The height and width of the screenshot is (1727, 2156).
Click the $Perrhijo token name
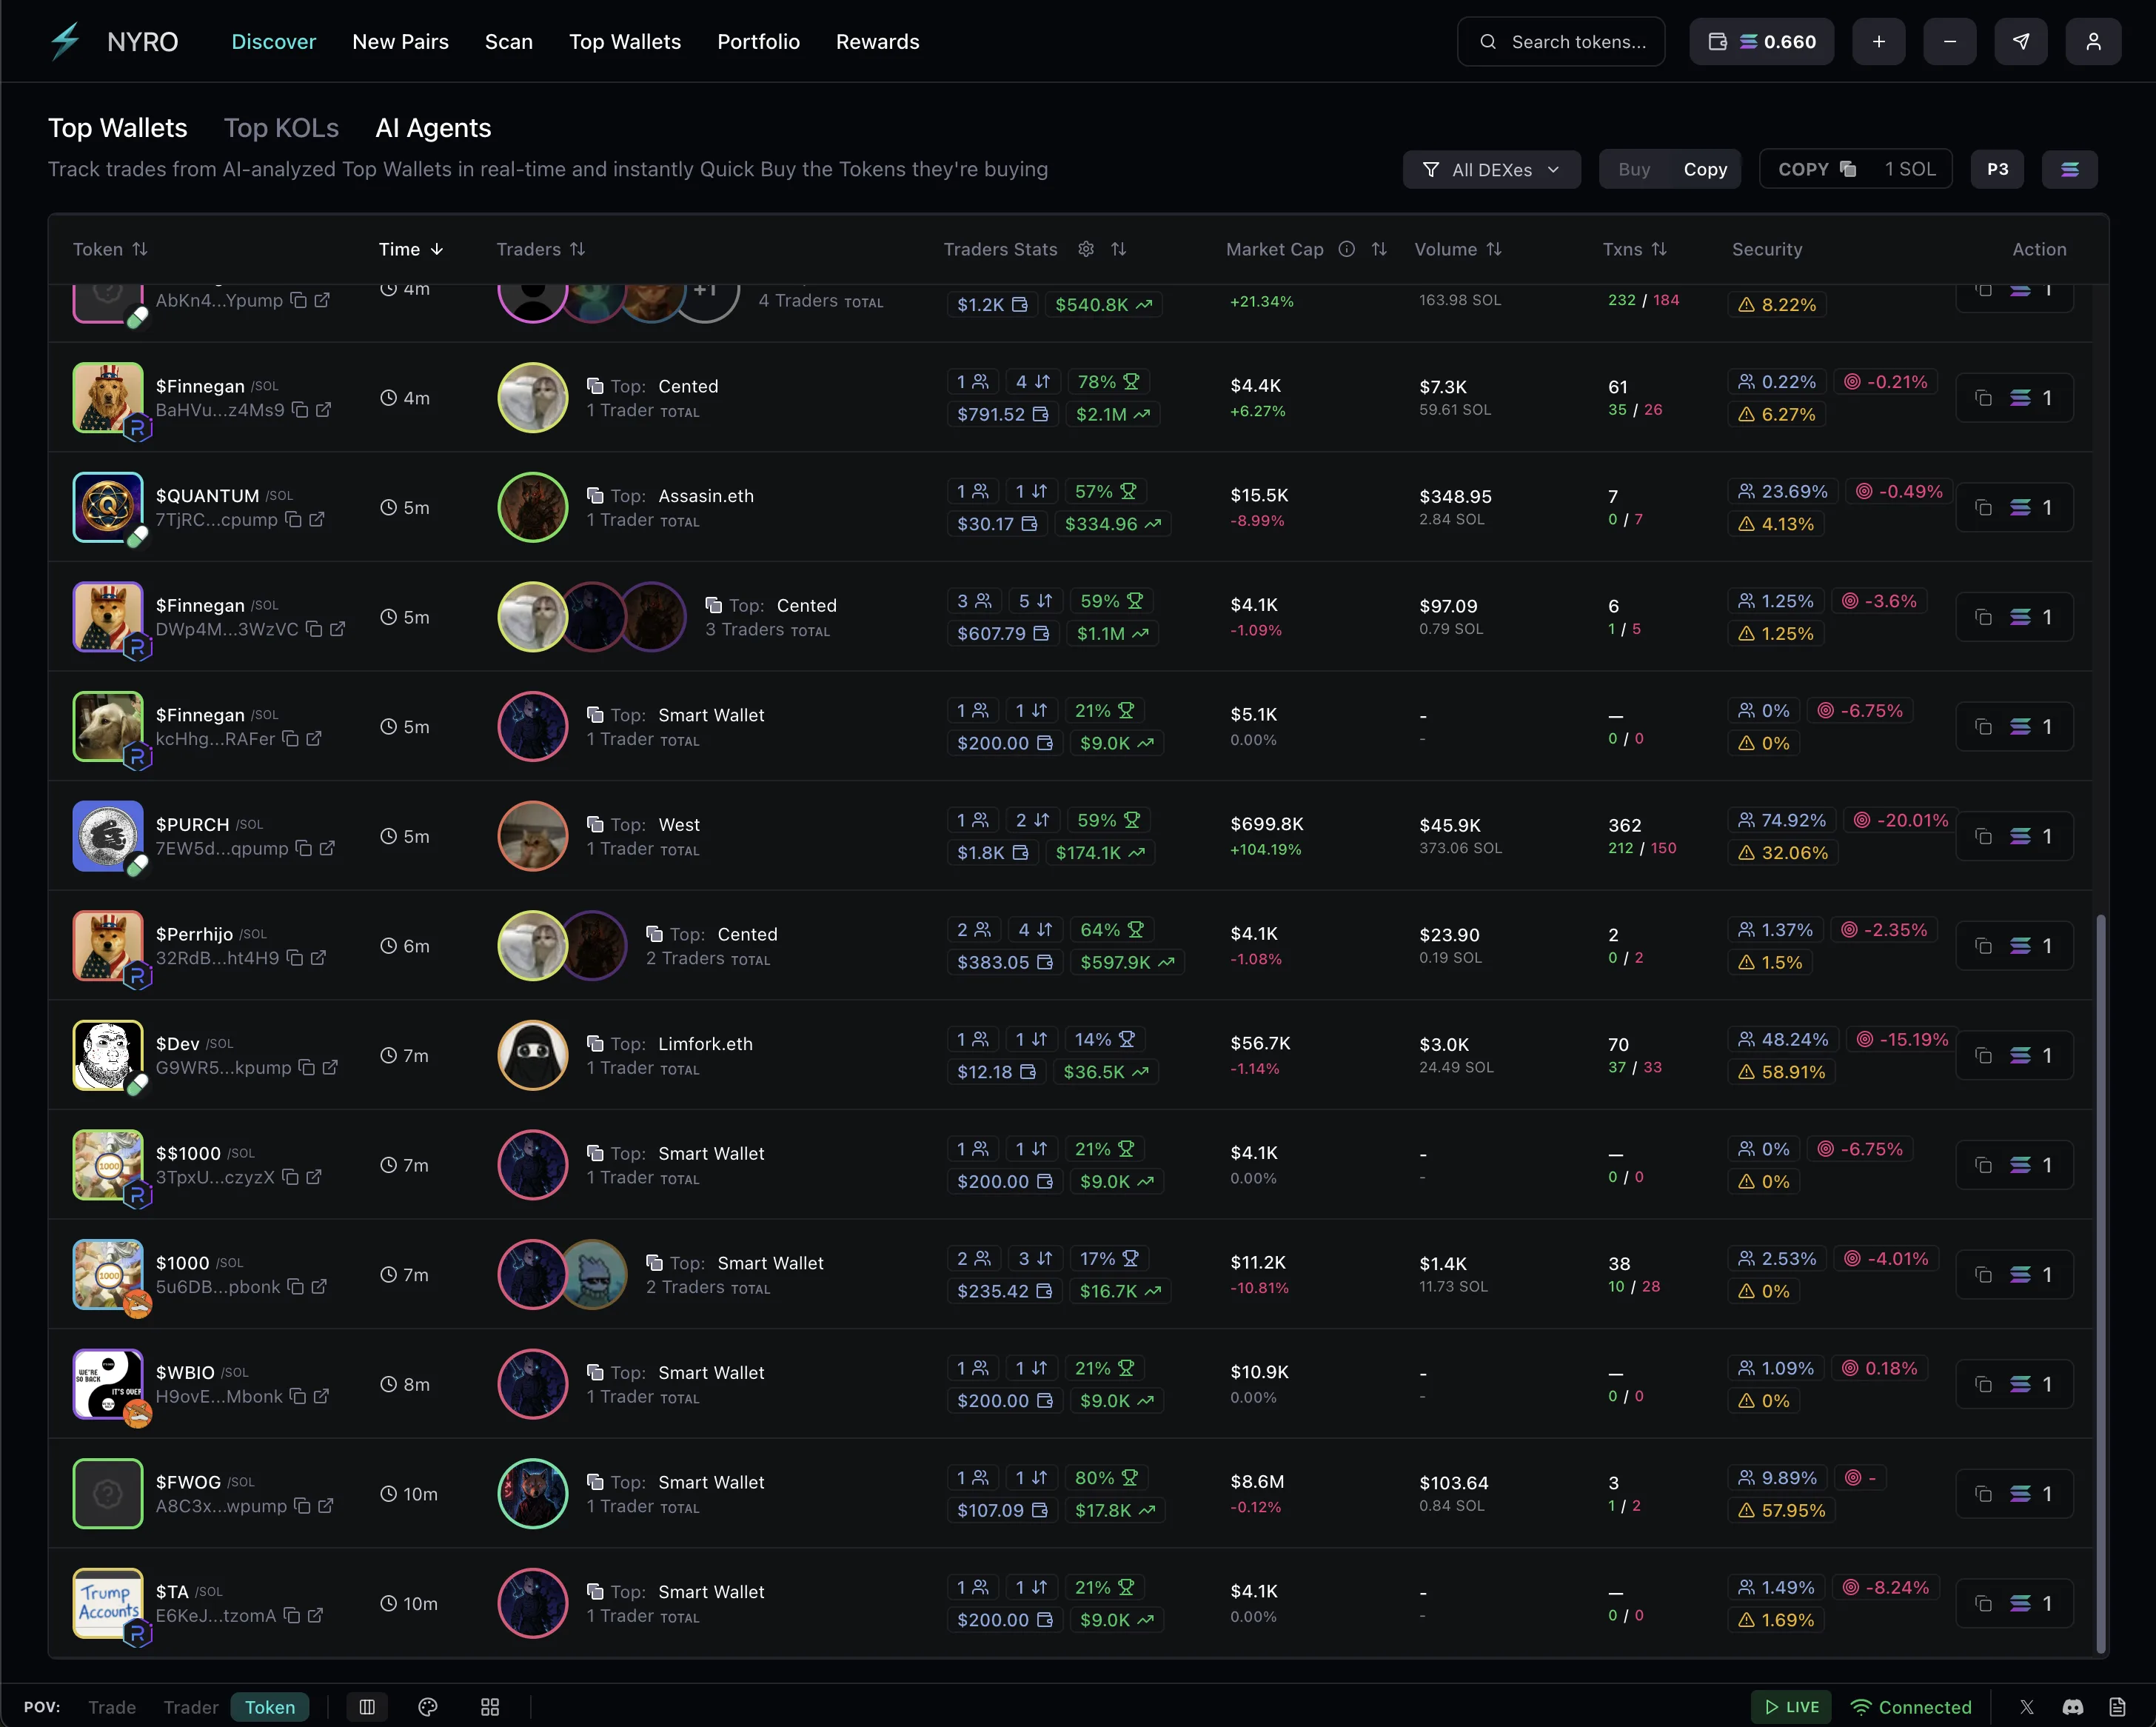pos(194,934)
